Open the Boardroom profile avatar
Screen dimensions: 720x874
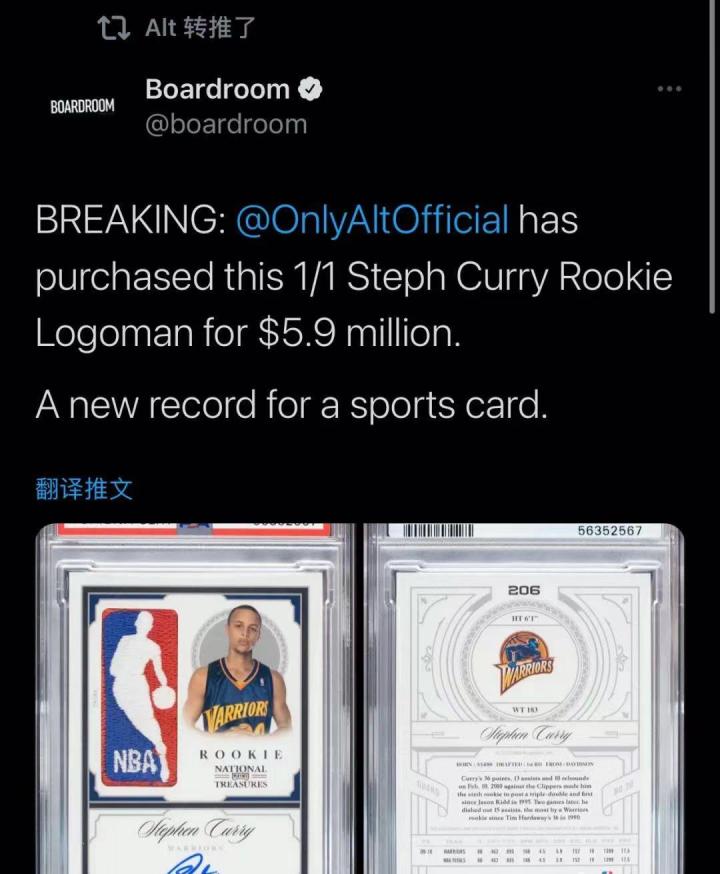82,106
